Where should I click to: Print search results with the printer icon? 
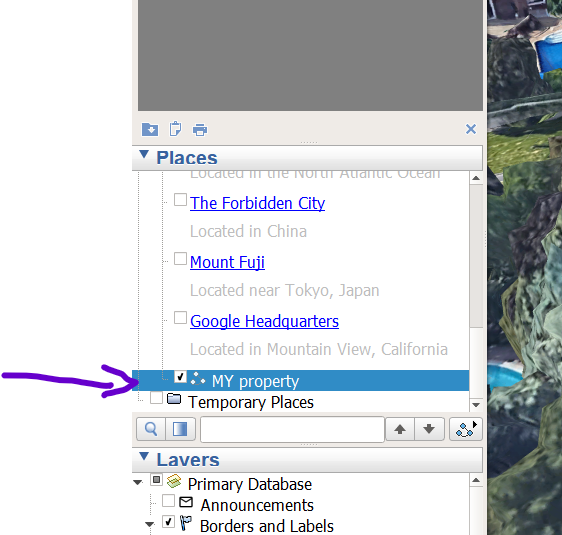coord(200,130)
